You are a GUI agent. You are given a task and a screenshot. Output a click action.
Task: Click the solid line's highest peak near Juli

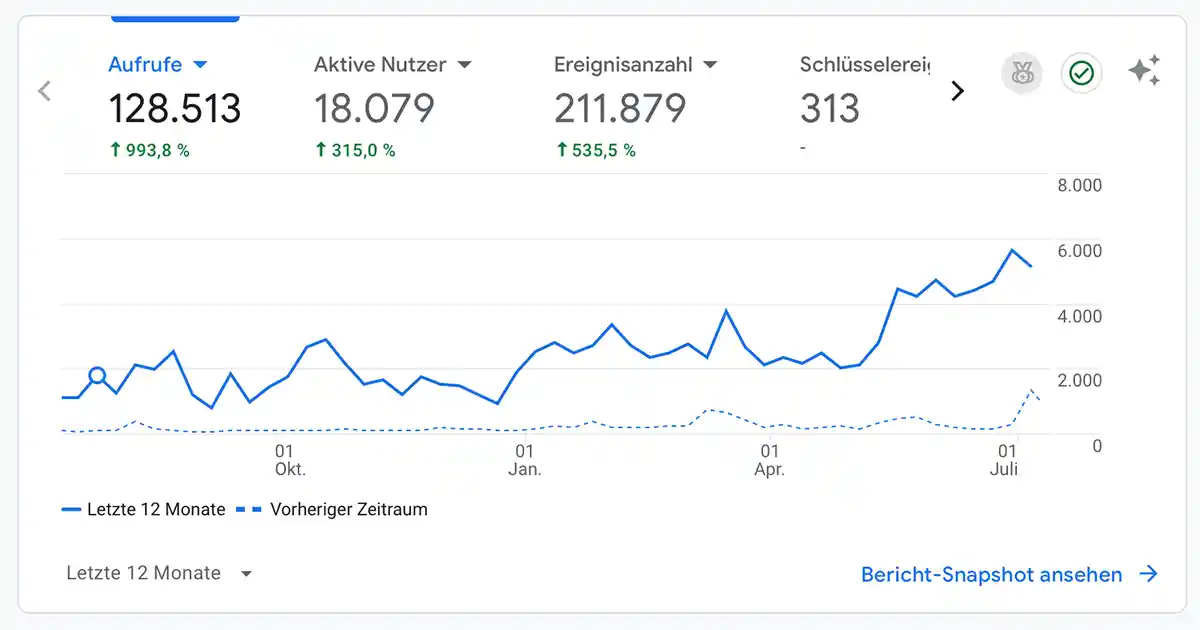1012,250
